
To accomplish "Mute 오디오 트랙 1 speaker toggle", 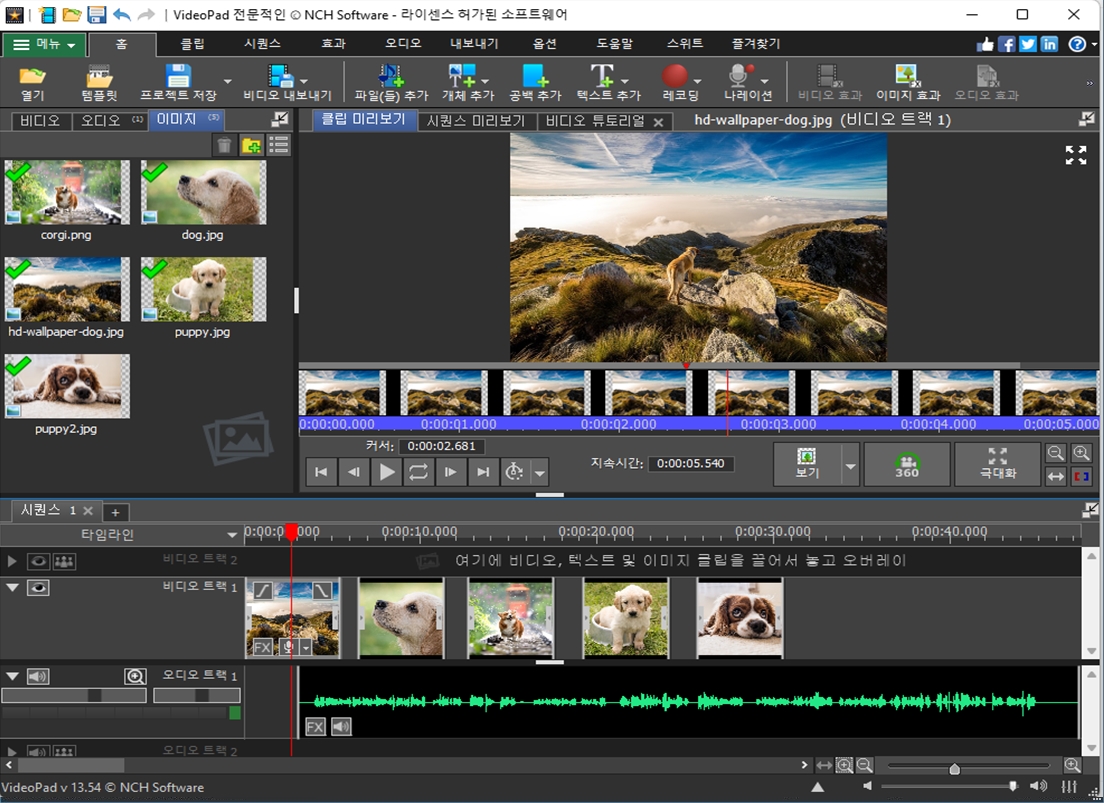I will tap(38, 676).
